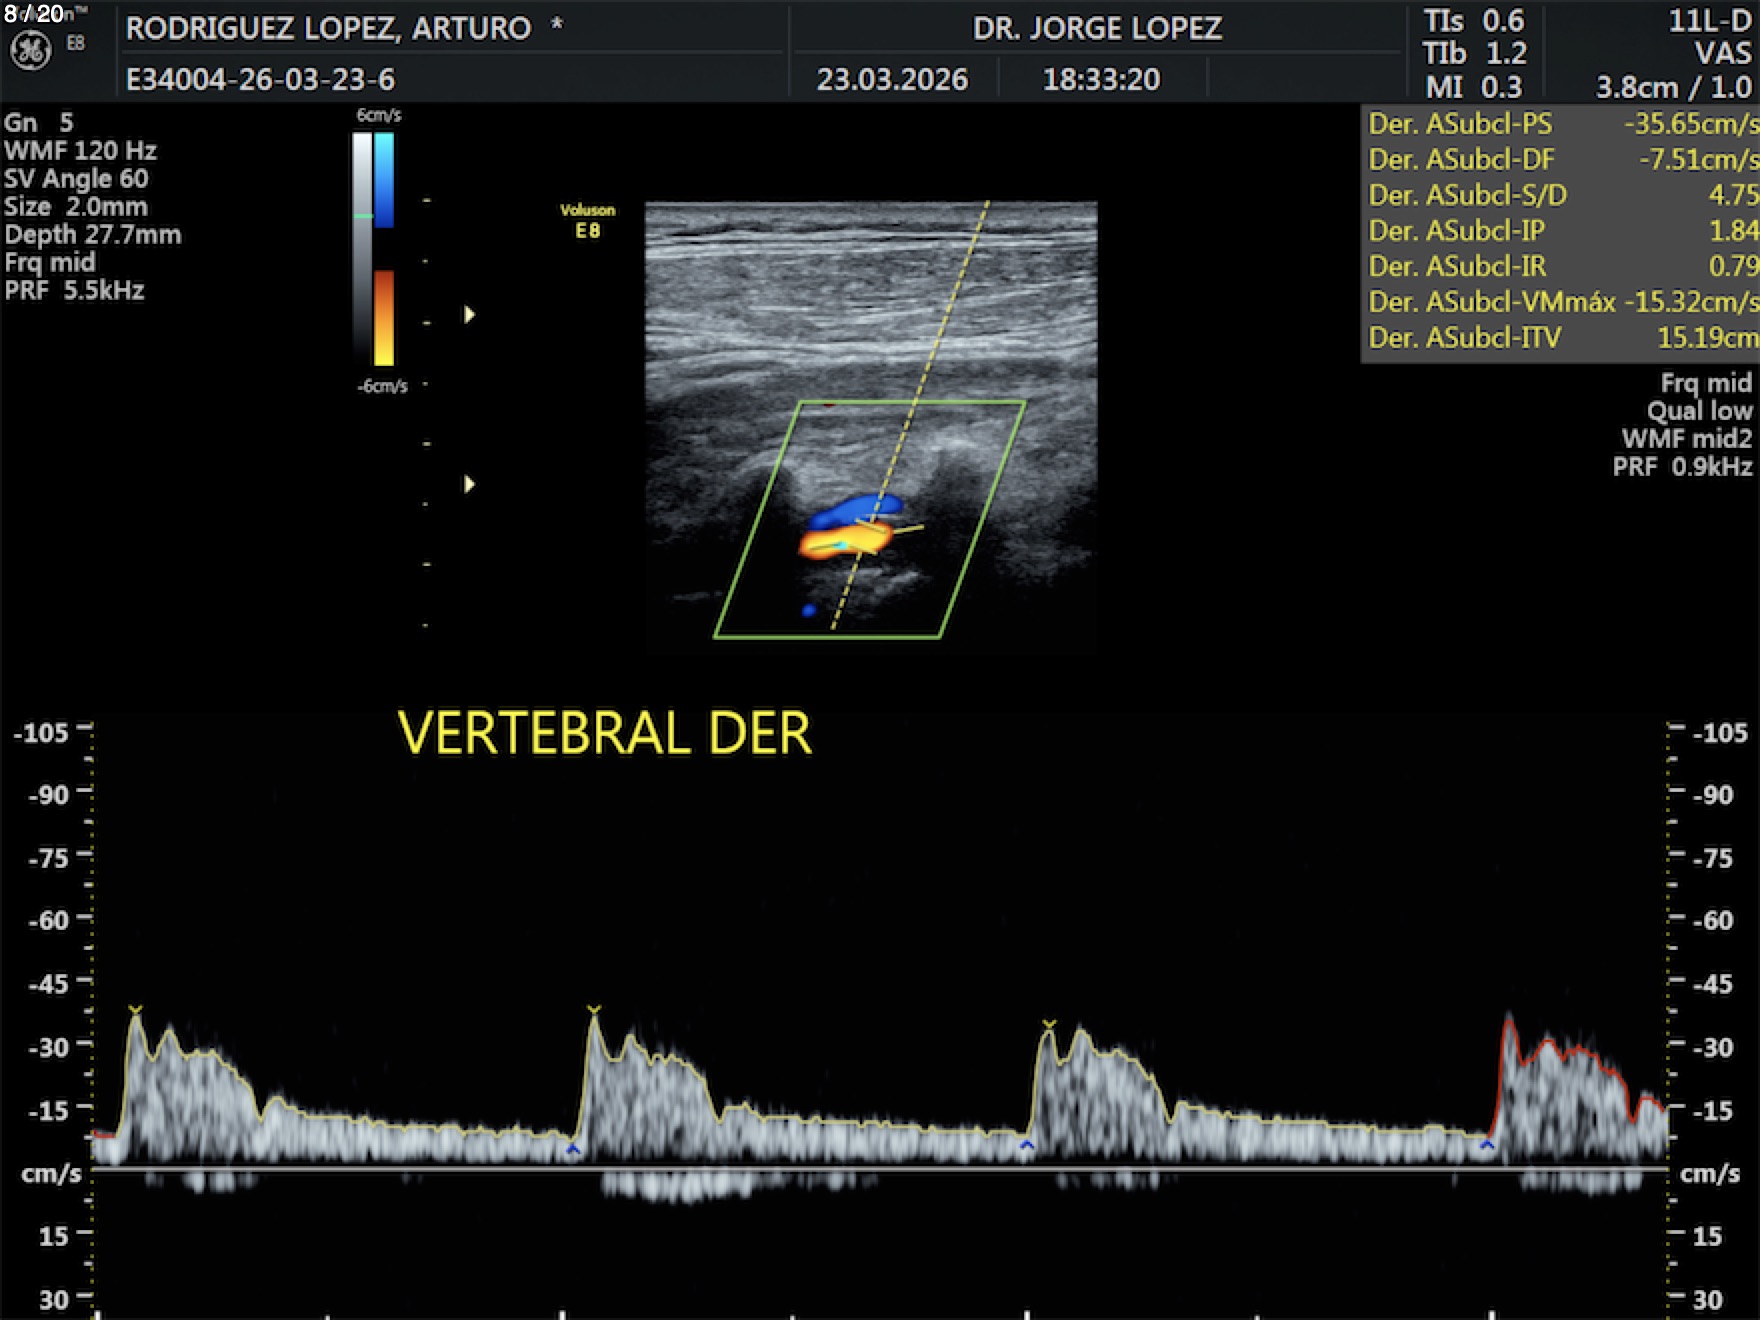This screenshot has height=1320, width=1760.
Task: Click the first blue end-diastolic caret marker
Action: coord(573,1150)
